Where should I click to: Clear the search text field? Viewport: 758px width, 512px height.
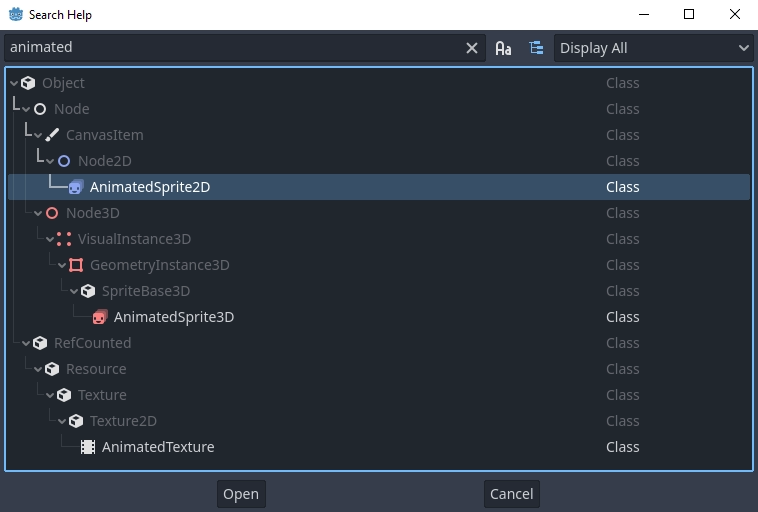click(x=472, y=48)
